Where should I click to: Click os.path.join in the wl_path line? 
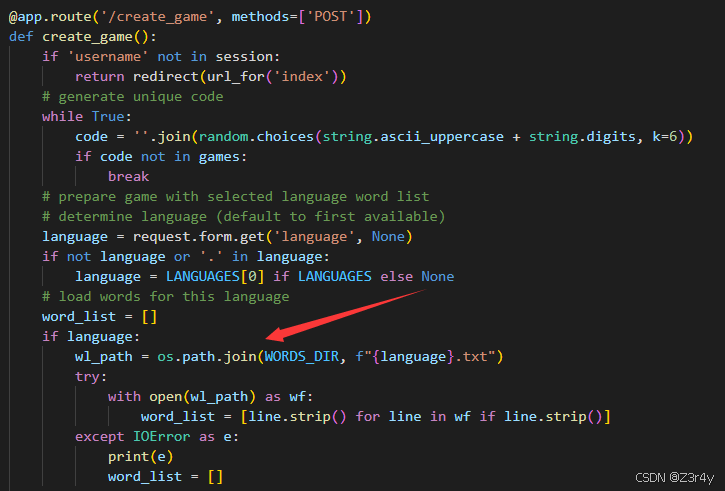point(207,356)
